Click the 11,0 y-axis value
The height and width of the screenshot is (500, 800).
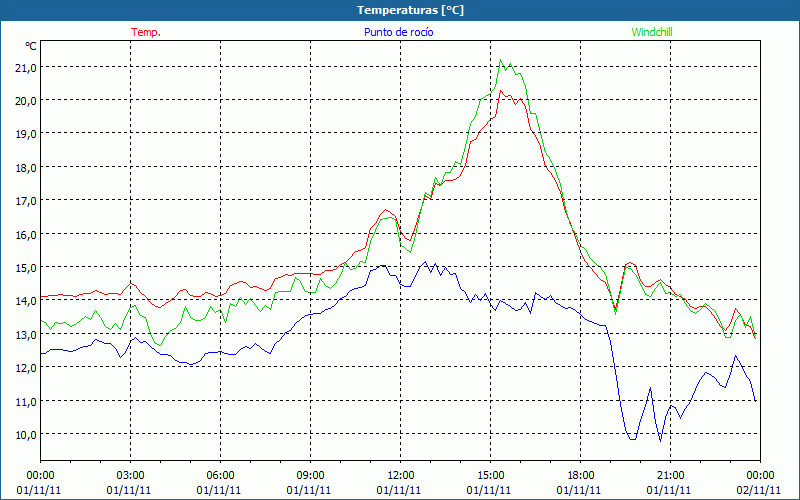click(x=26, y=402)
